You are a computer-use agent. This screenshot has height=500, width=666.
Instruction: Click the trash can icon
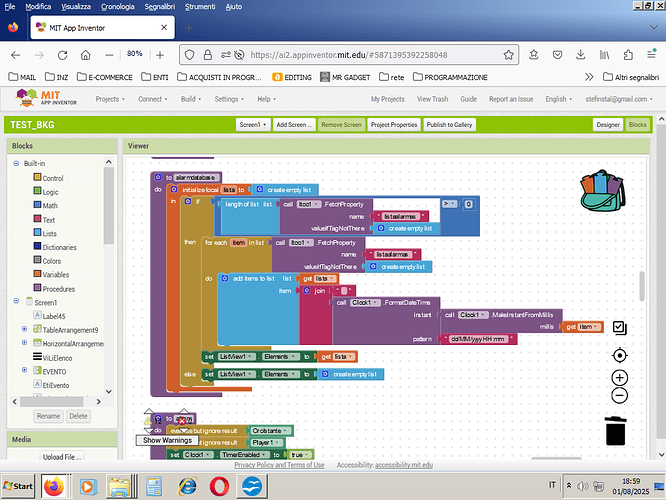pos(617,430)
